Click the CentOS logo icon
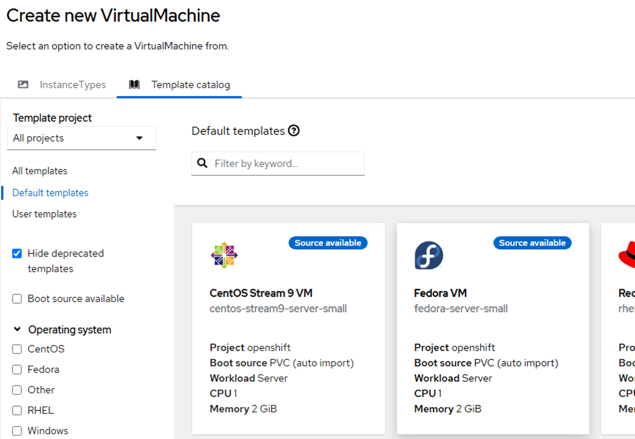Viewport: 635px width, 439px height. click(x=224, y=256)
